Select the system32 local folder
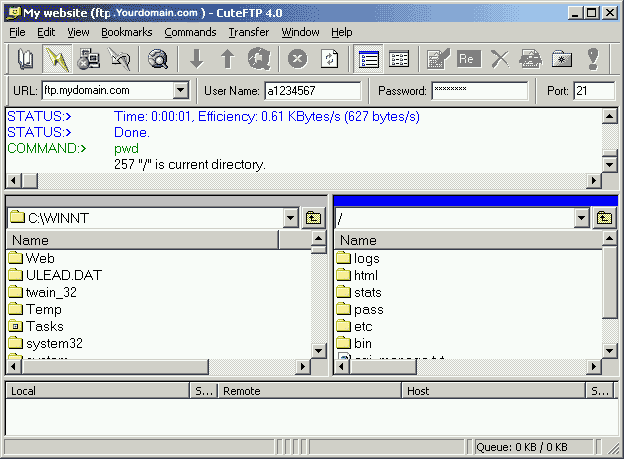The width and height of the screenshot is (624, 459). (x=45, y=343)
